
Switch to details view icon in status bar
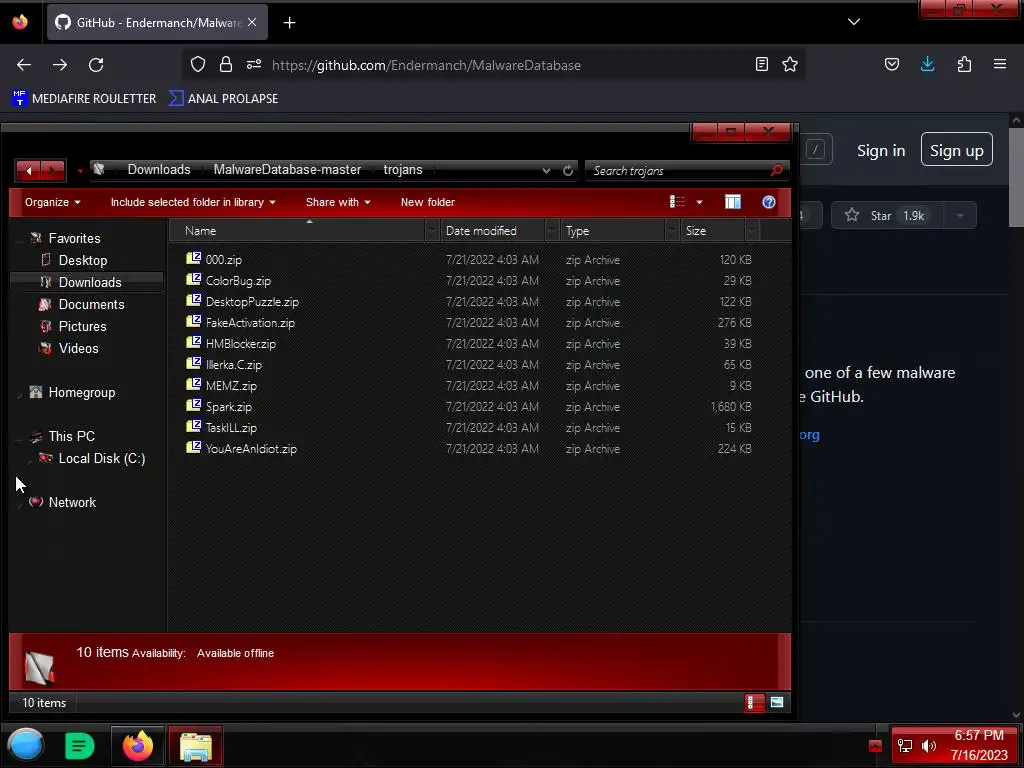tap(754, 703)
